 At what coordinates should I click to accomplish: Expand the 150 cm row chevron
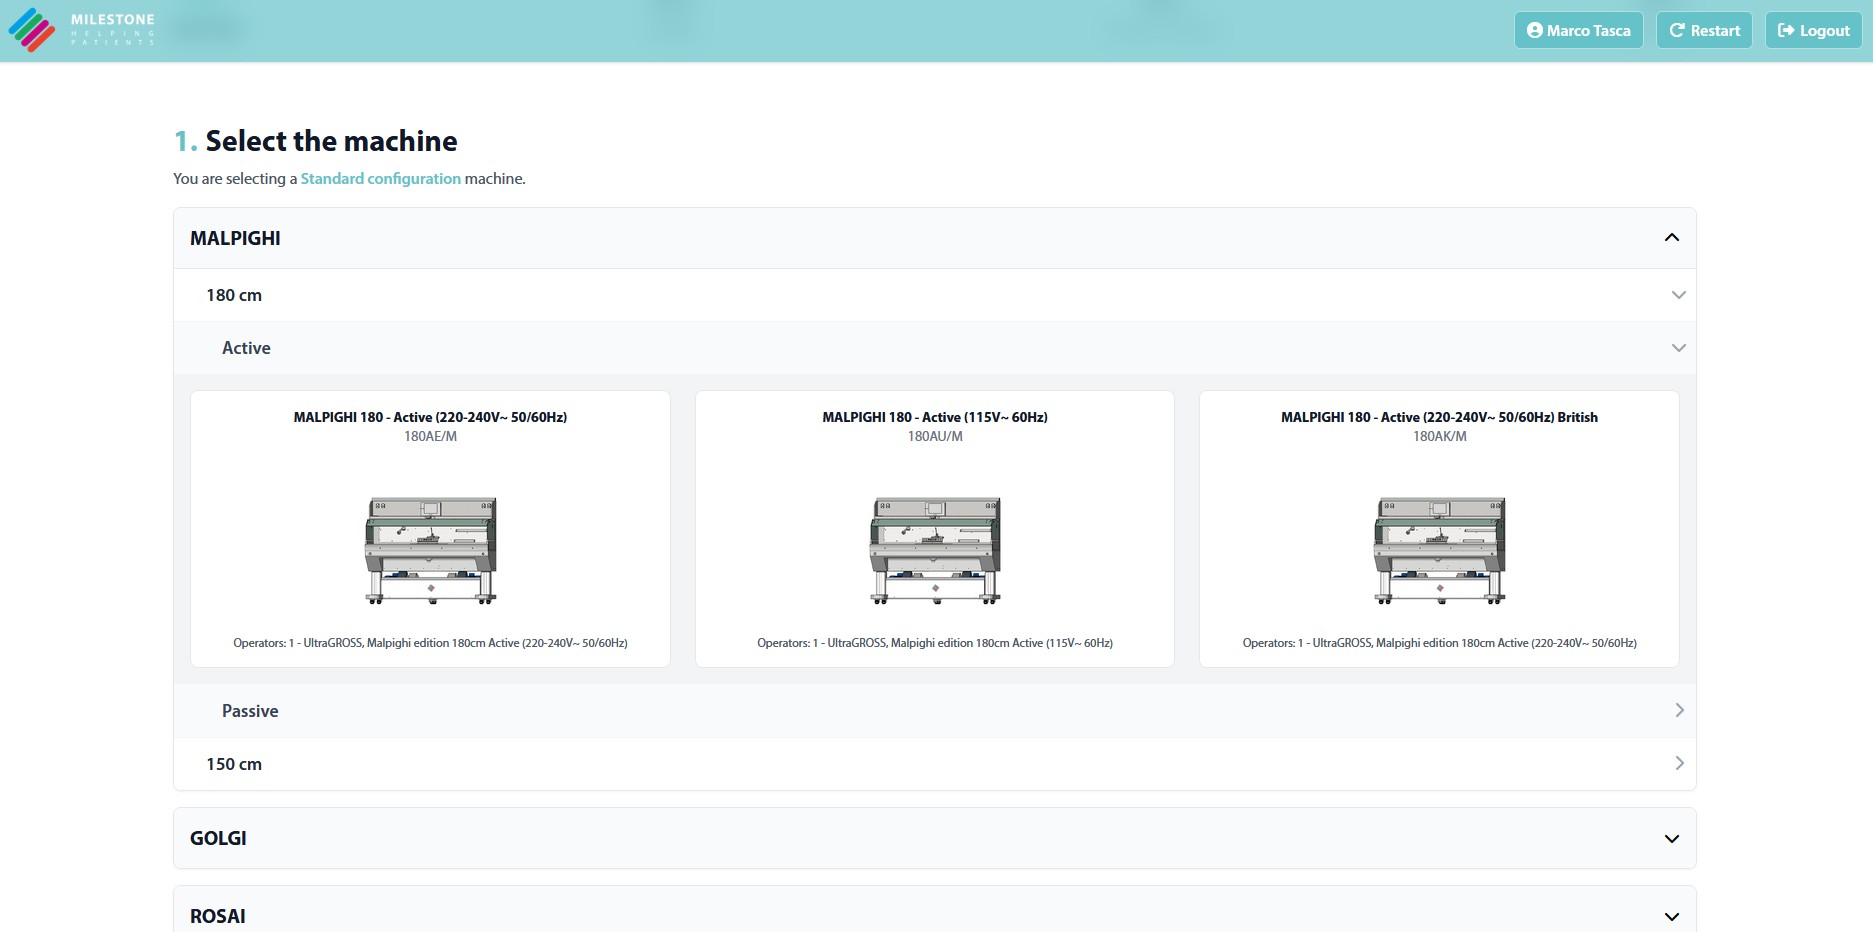click(x=1679, y=763)
